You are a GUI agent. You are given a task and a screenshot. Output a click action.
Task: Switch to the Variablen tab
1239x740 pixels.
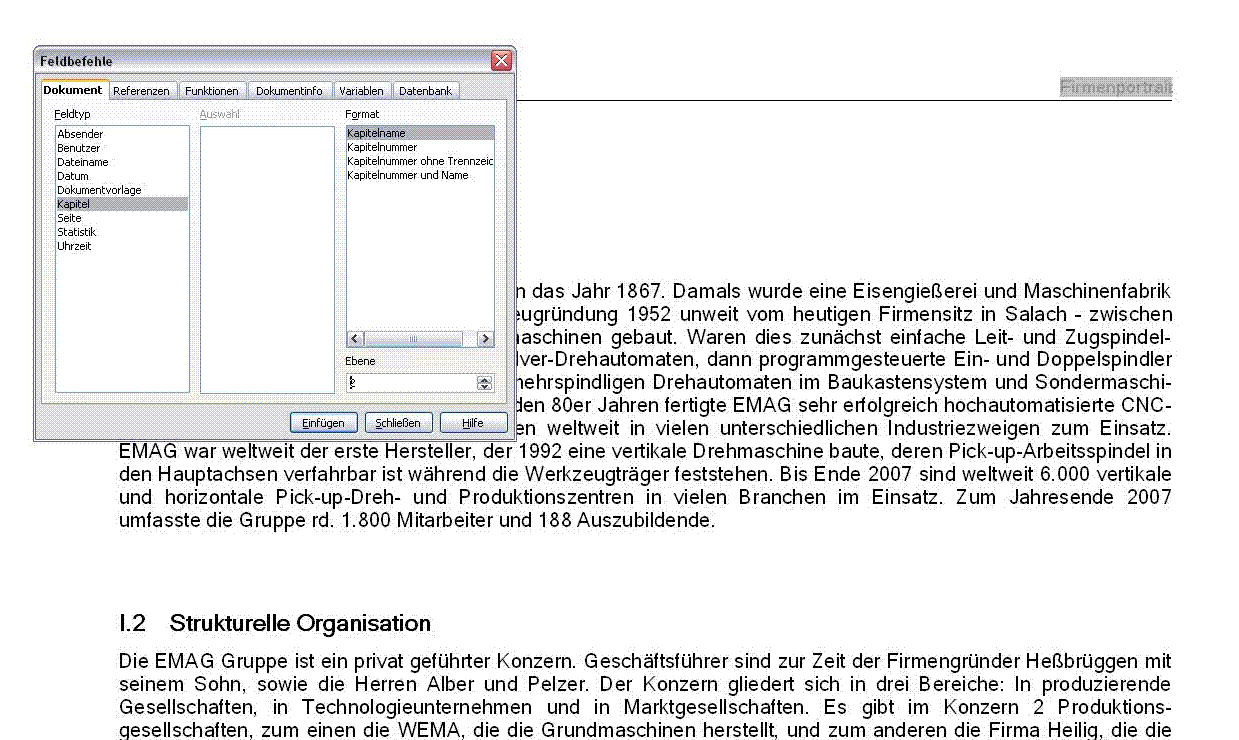tap(361, 90)
